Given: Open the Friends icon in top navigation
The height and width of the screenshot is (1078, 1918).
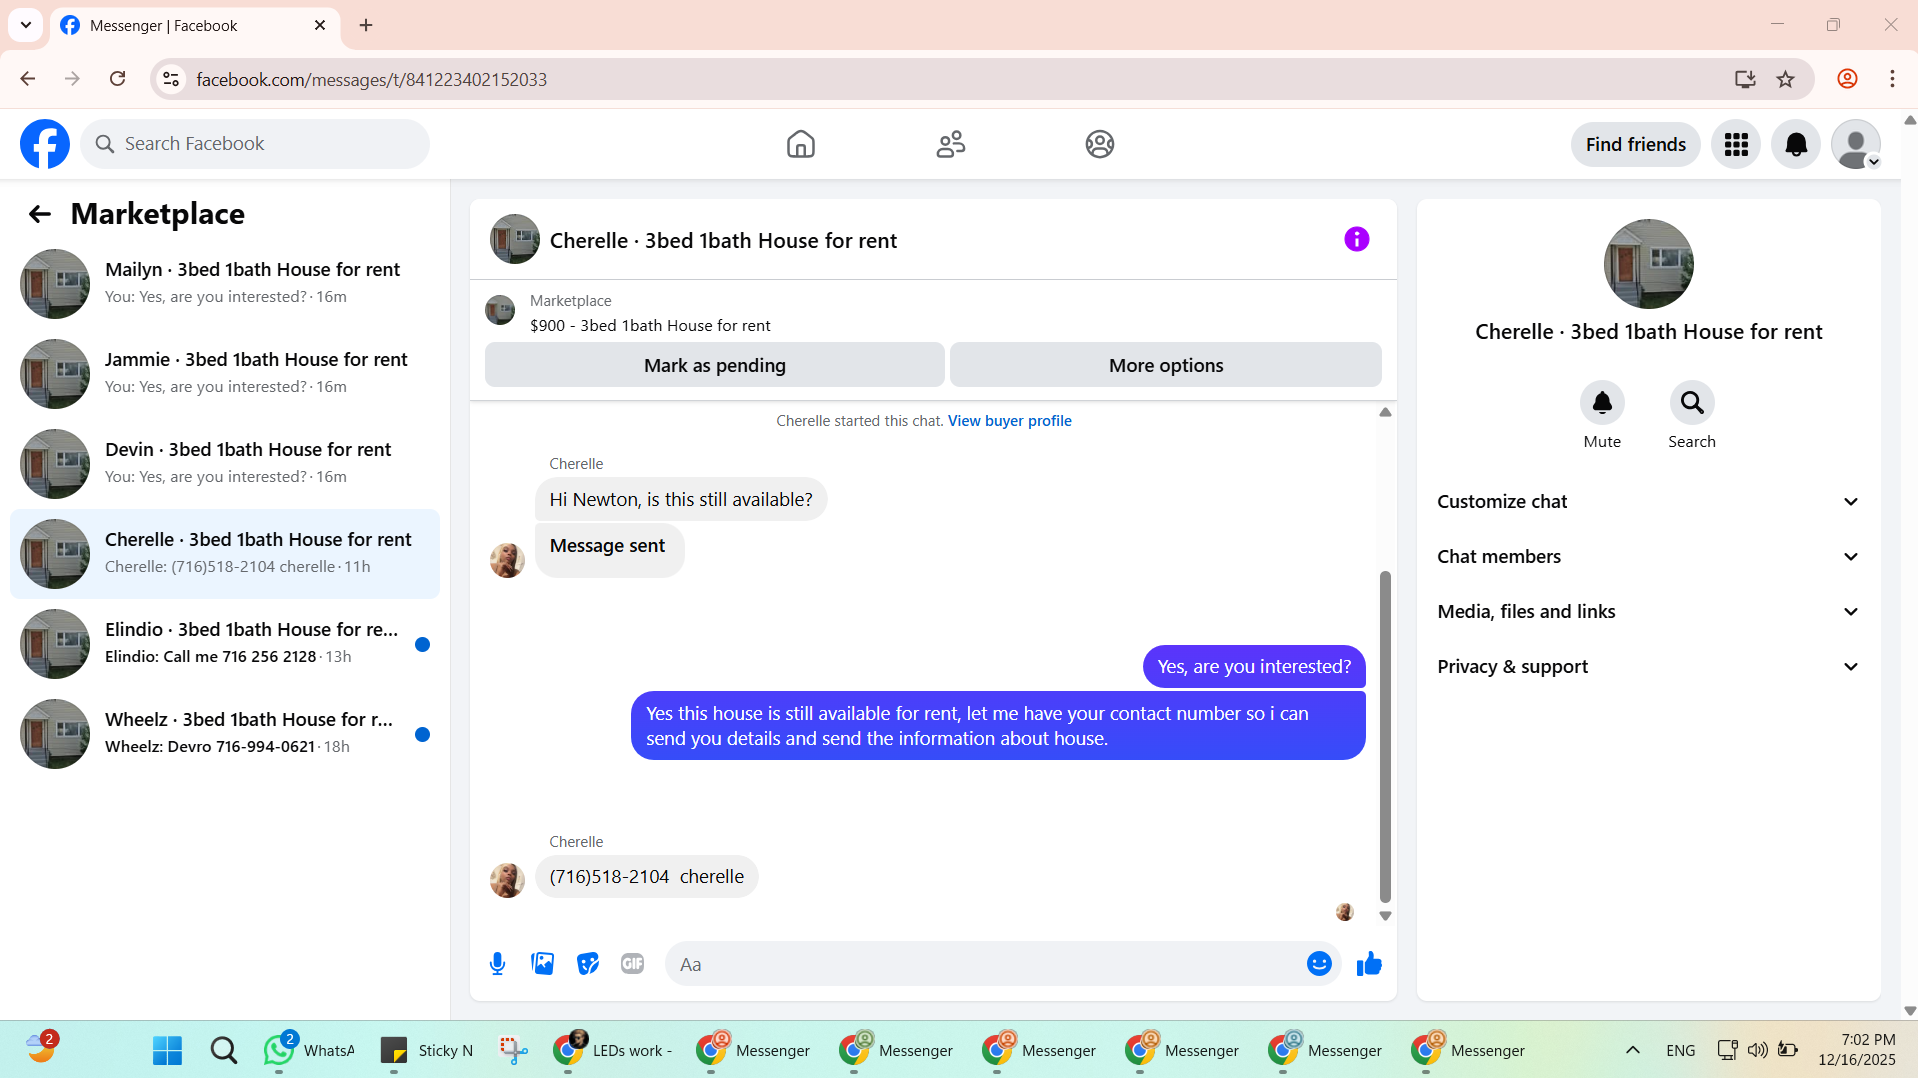Looking at the screenshot, I should [x=950, y=144].
